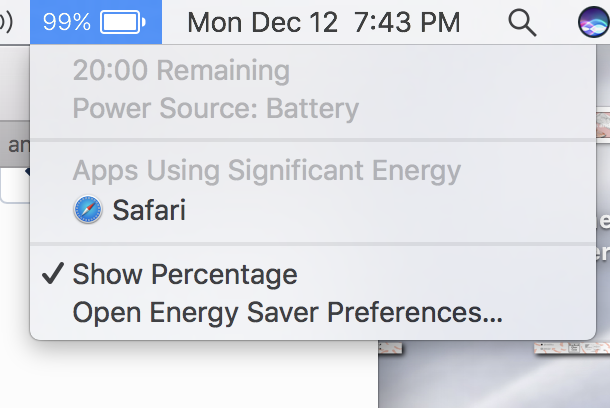Select the wide thumbnail strip at lower right
Viewport: 610px width, 408px height.
tap(572, 347)
